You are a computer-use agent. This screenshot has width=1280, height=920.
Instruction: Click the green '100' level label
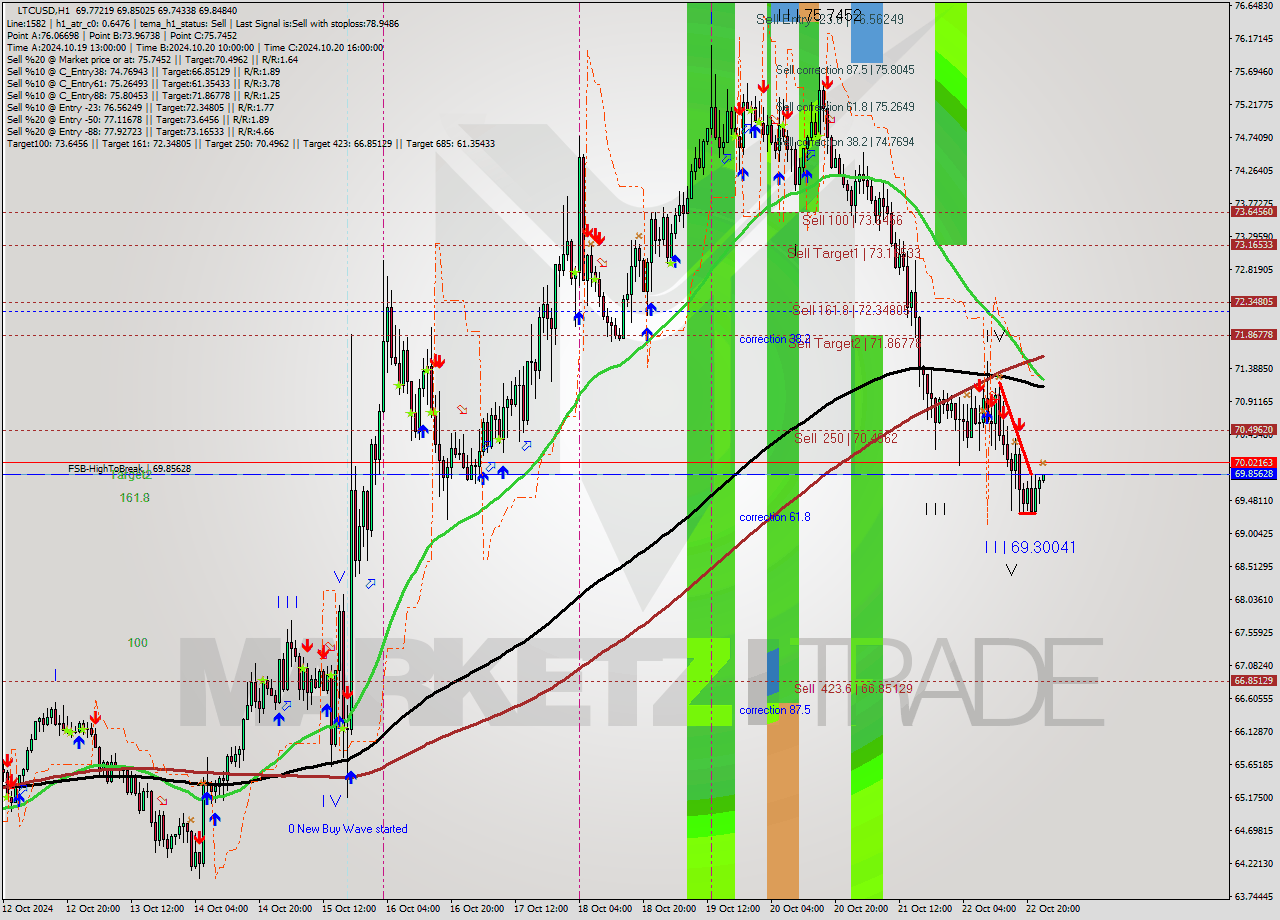tap(137, 643)
